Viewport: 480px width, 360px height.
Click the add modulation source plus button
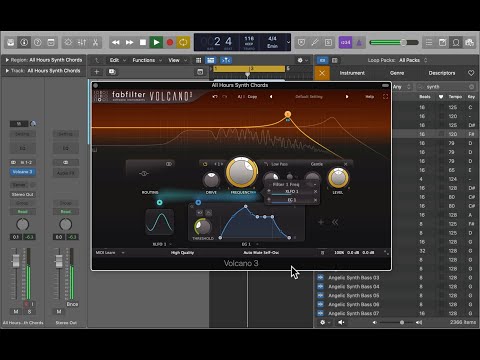tap(321, 222)
